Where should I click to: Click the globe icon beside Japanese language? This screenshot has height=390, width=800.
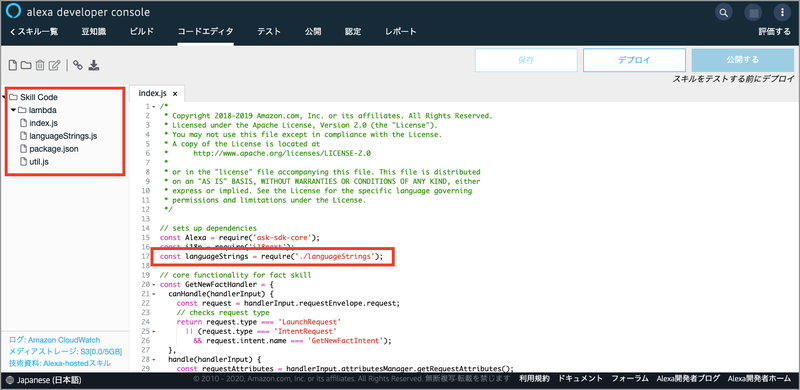(x=11, y=380)
